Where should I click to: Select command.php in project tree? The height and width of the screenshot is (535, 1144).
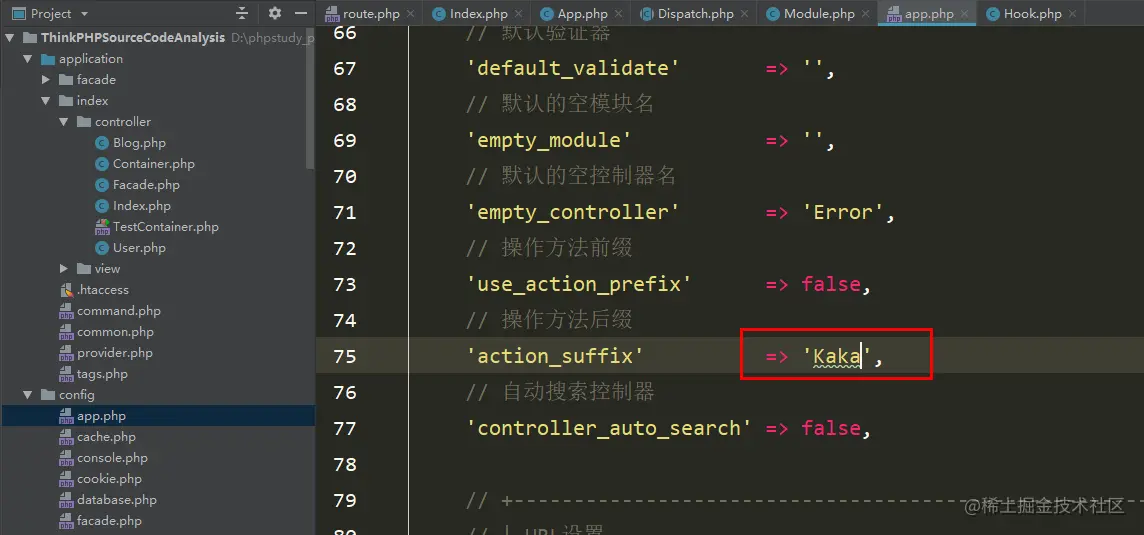coord(118,311)
